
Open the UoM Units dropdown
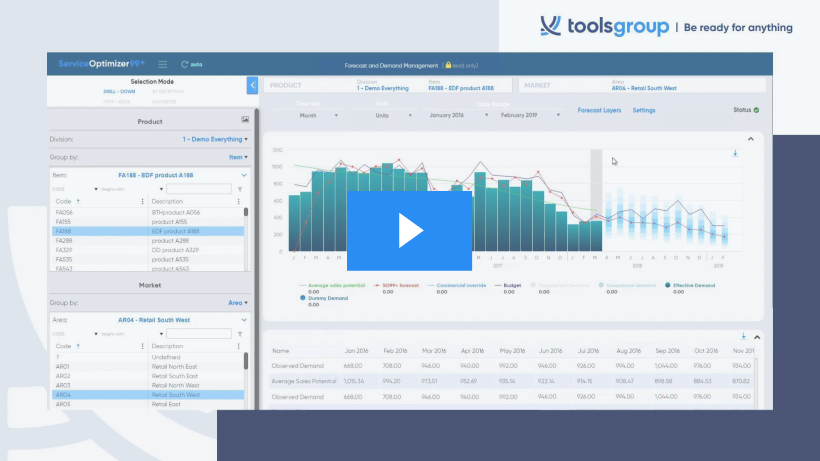[x=393, y=116]
